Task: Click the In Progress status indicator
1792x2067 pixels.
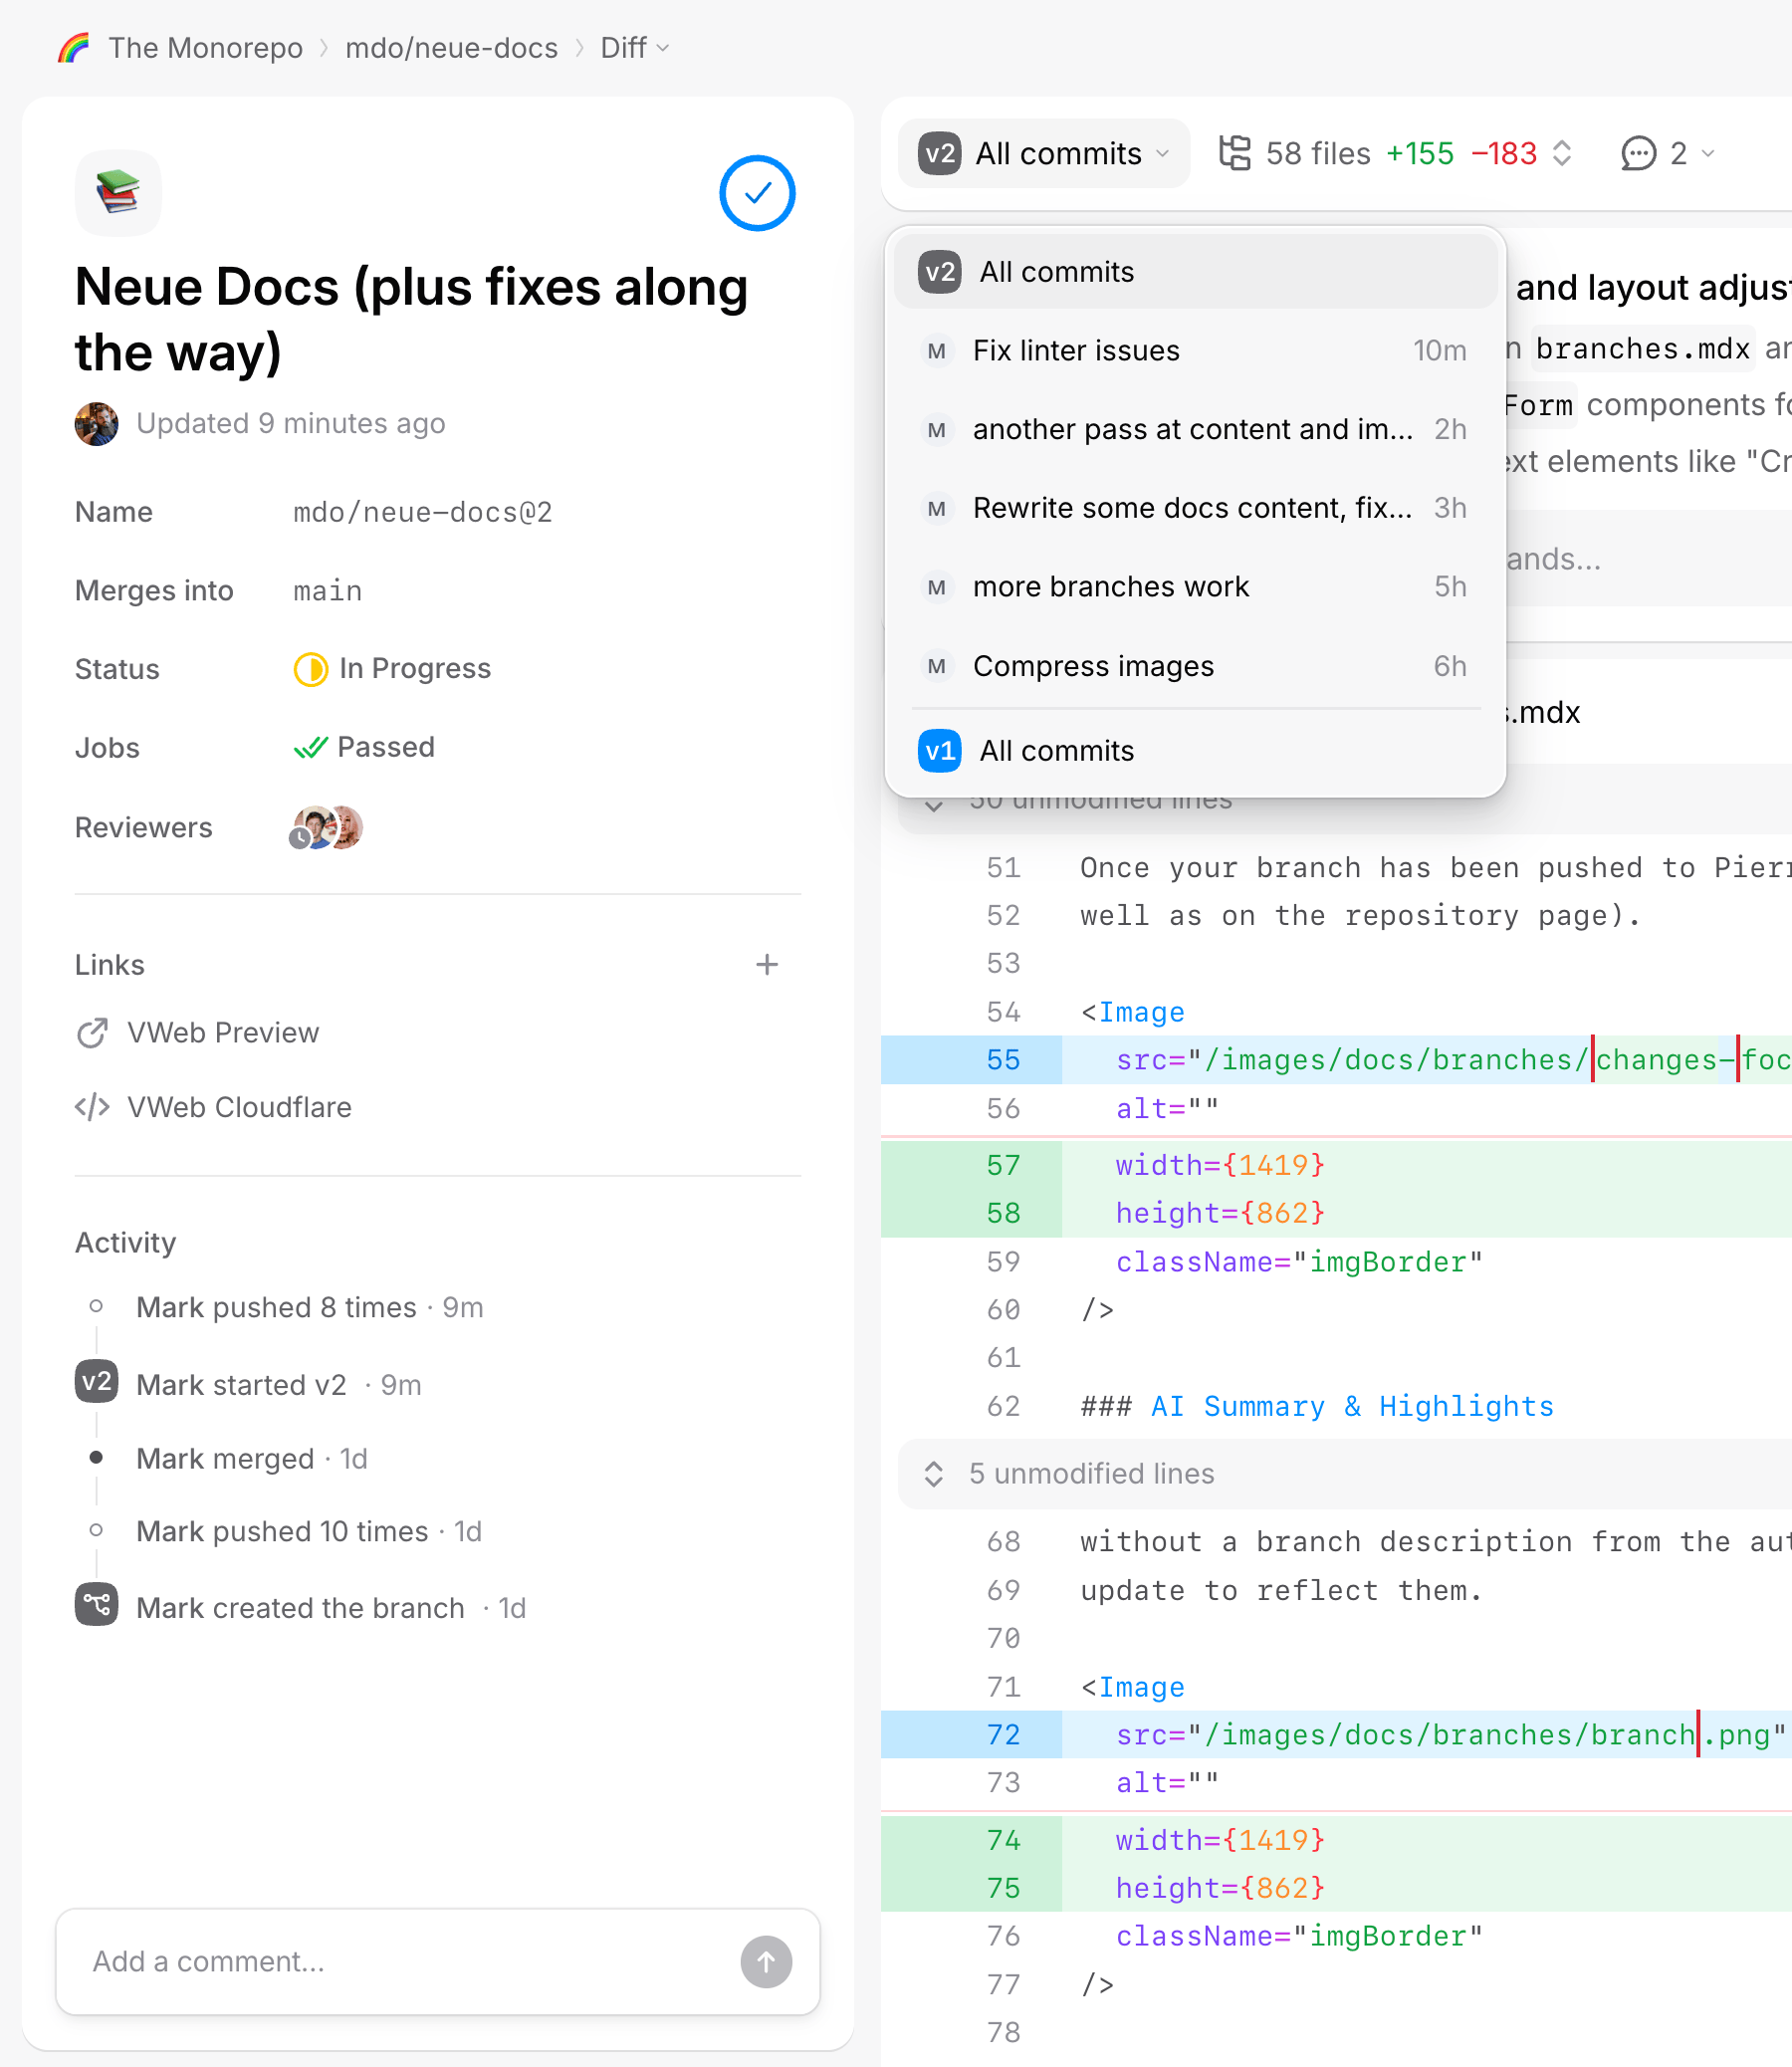Action: [x=393, y=669]
